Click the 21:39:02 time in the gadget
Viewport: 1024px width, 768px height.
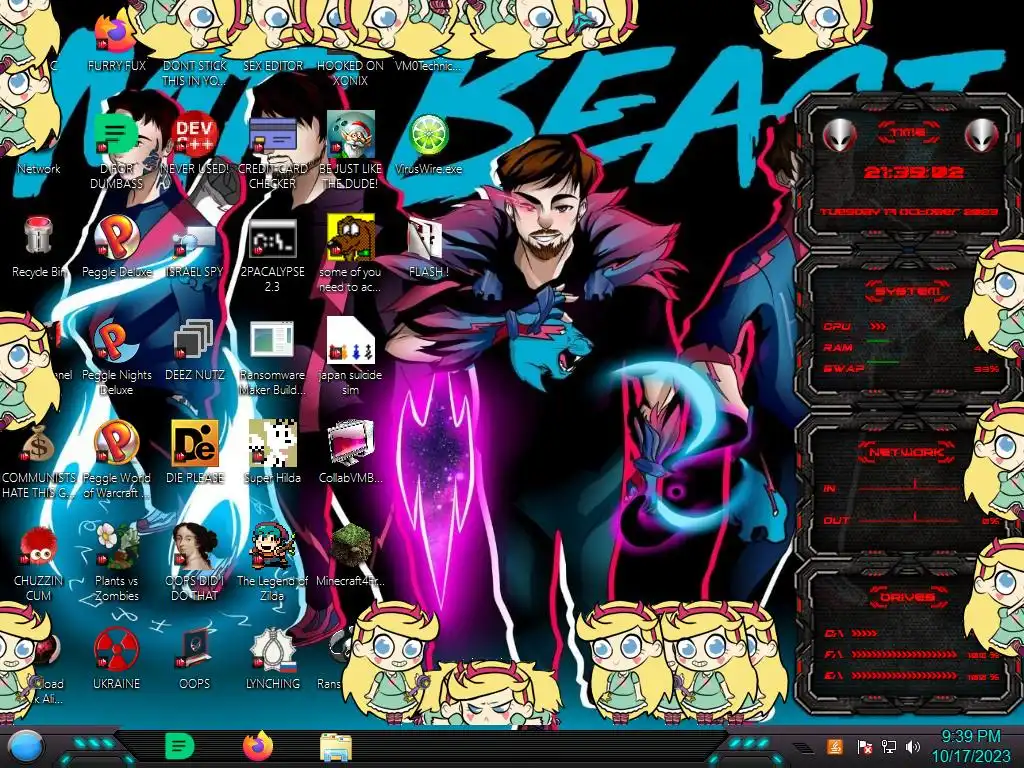[x=912, y=172]
